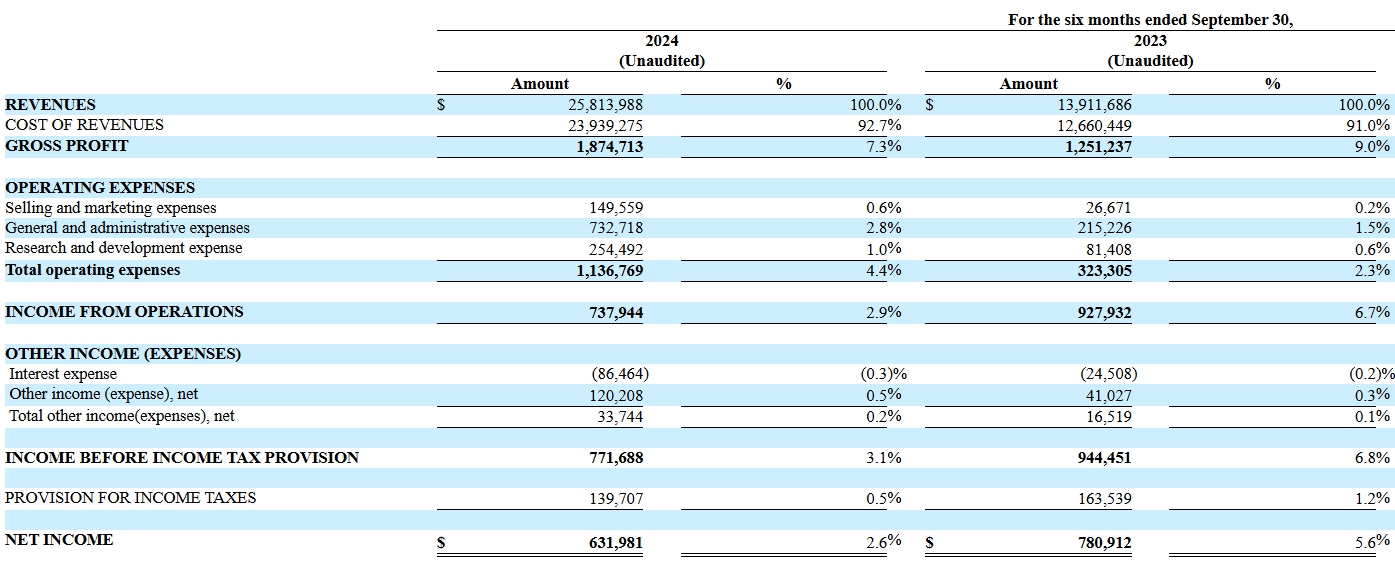Select General and administrative amount 732,718
This screenshot has height=561, width=1395.
pos(616,229)
